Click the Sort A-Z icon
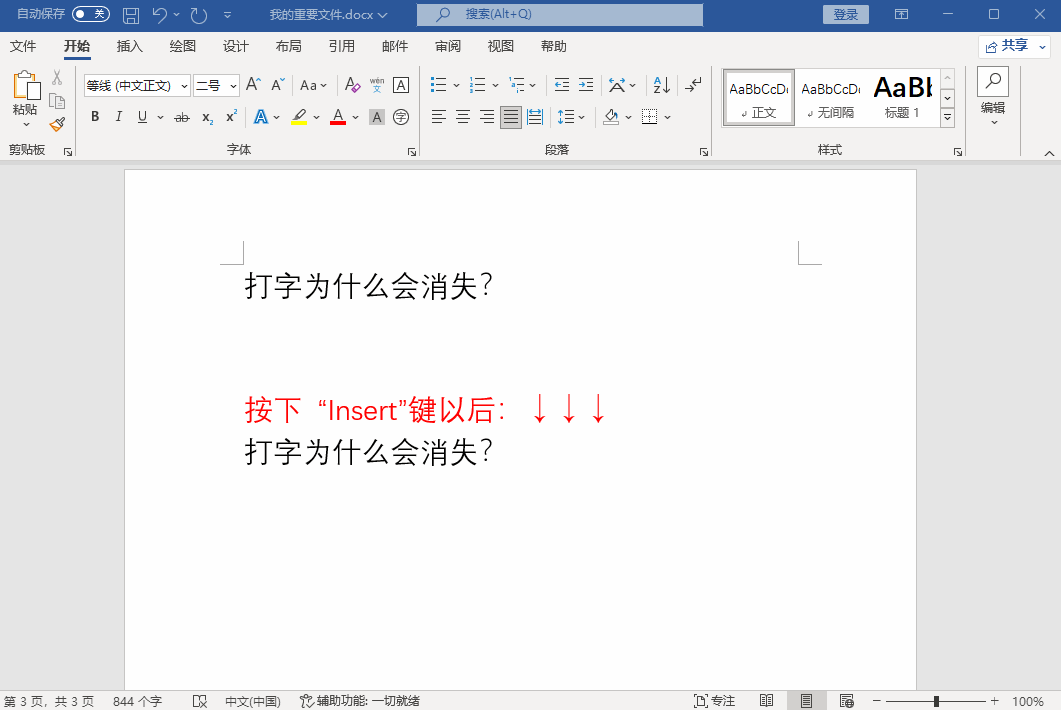This screenshot has height=710, width=1061. [660, 85]
